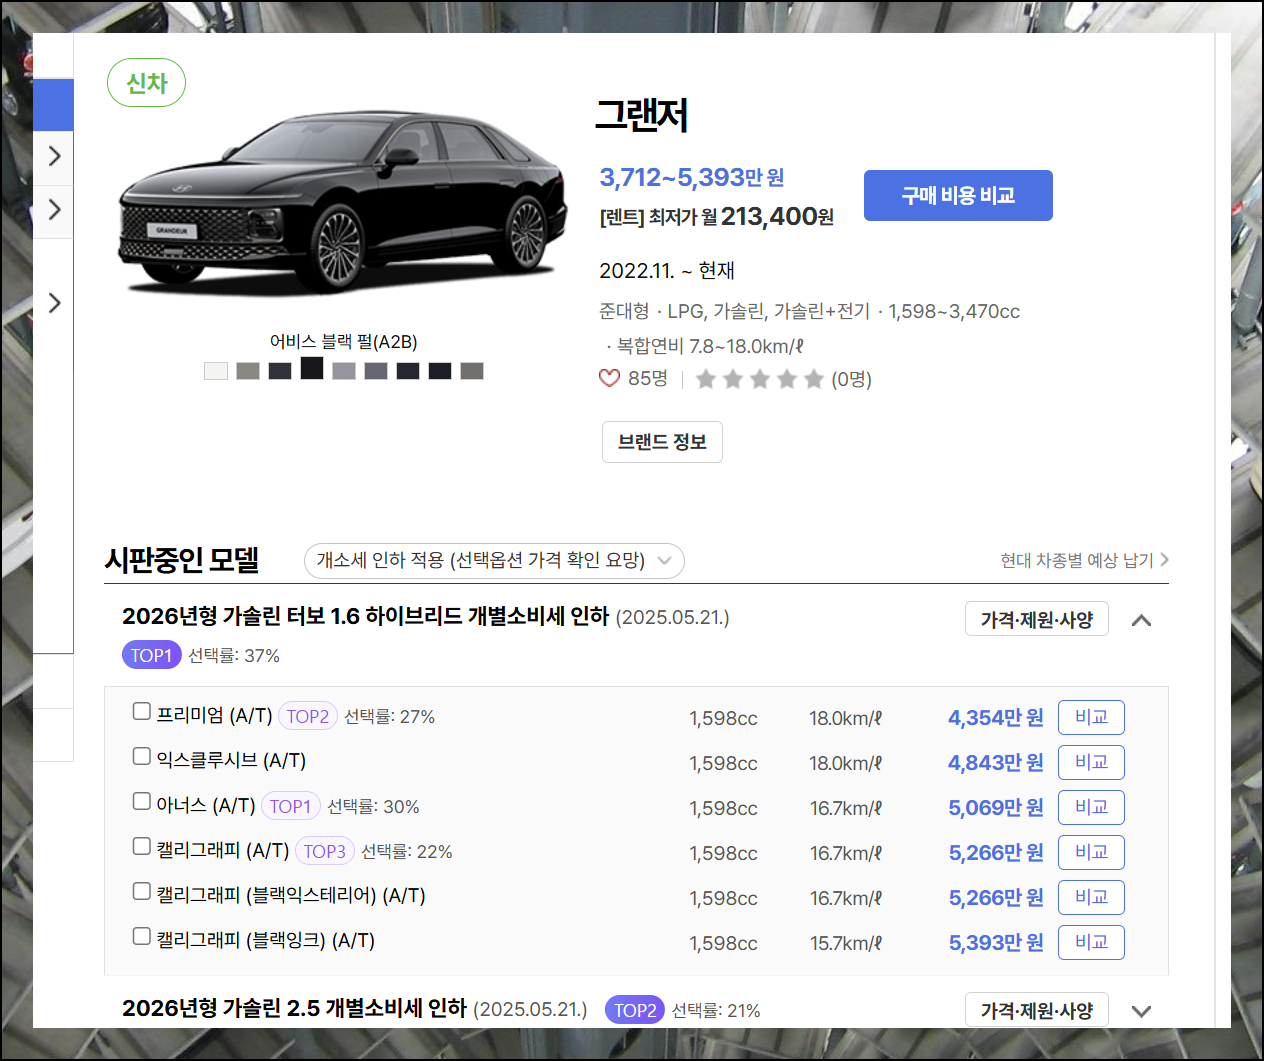
Task: Check 캘리그래피 (블랙익스테리어) (A/T) box
Action: (142, 891)
